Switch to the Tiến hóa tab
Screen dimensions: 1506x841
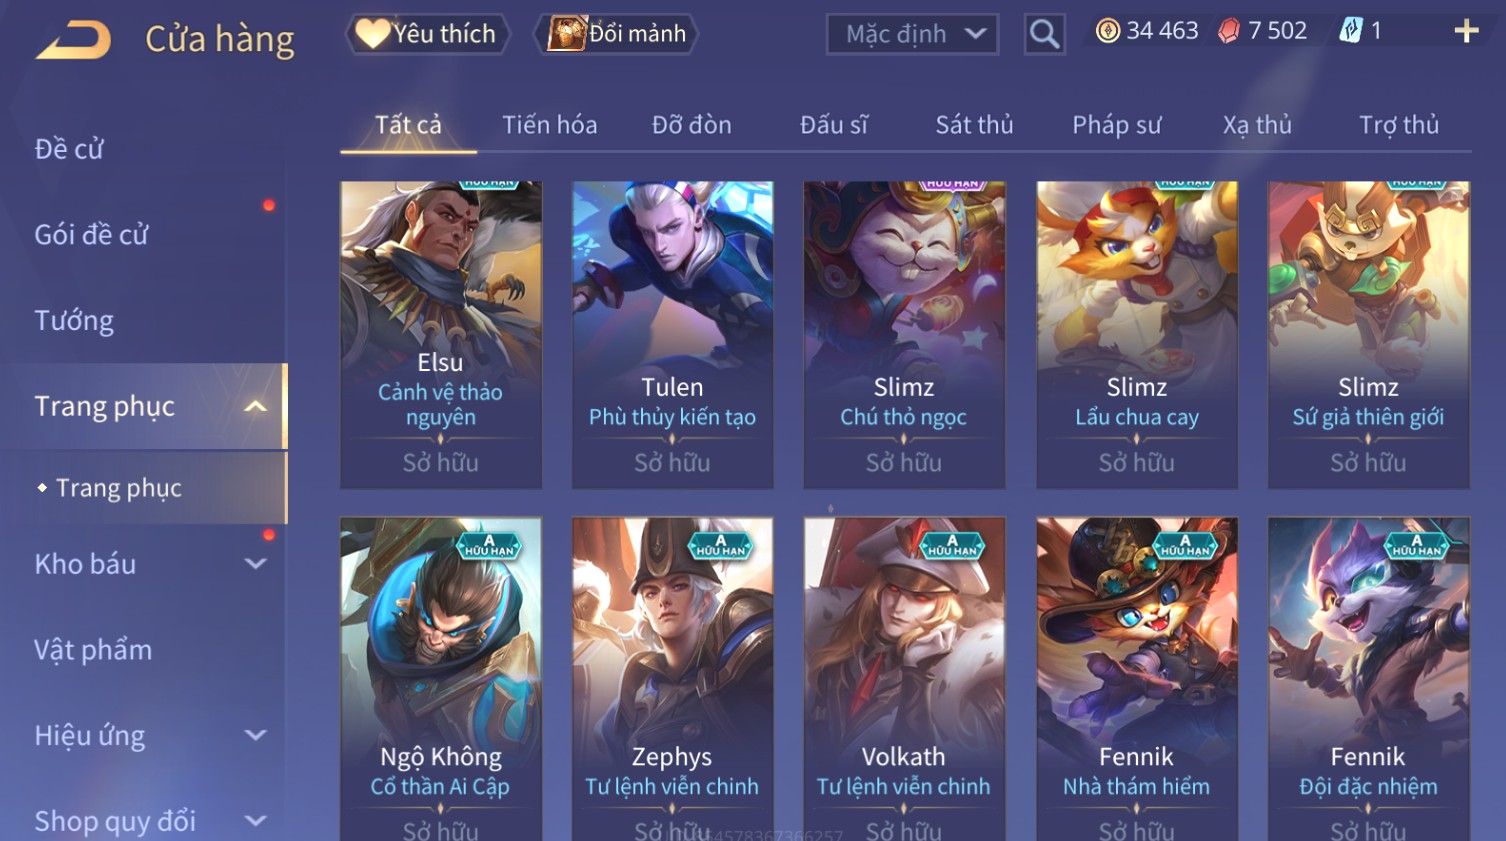[x=549, y=125]
